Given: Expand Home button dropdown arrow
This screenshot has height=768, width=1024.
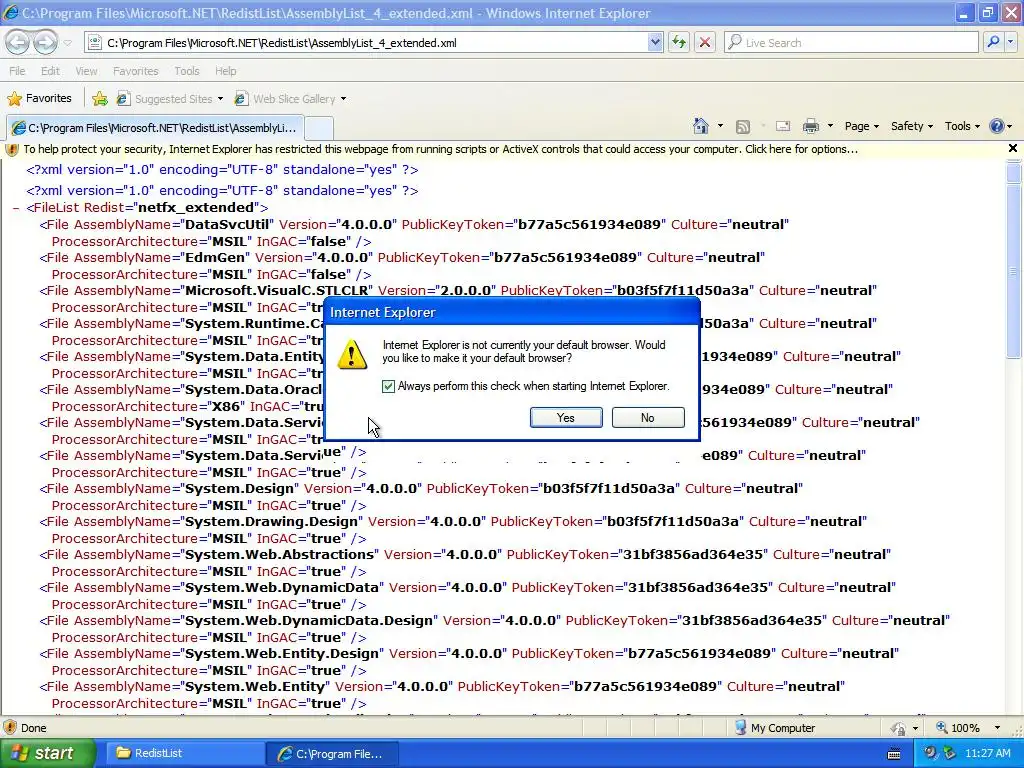Looking at the screenshot, I should (x=720, y=126).
